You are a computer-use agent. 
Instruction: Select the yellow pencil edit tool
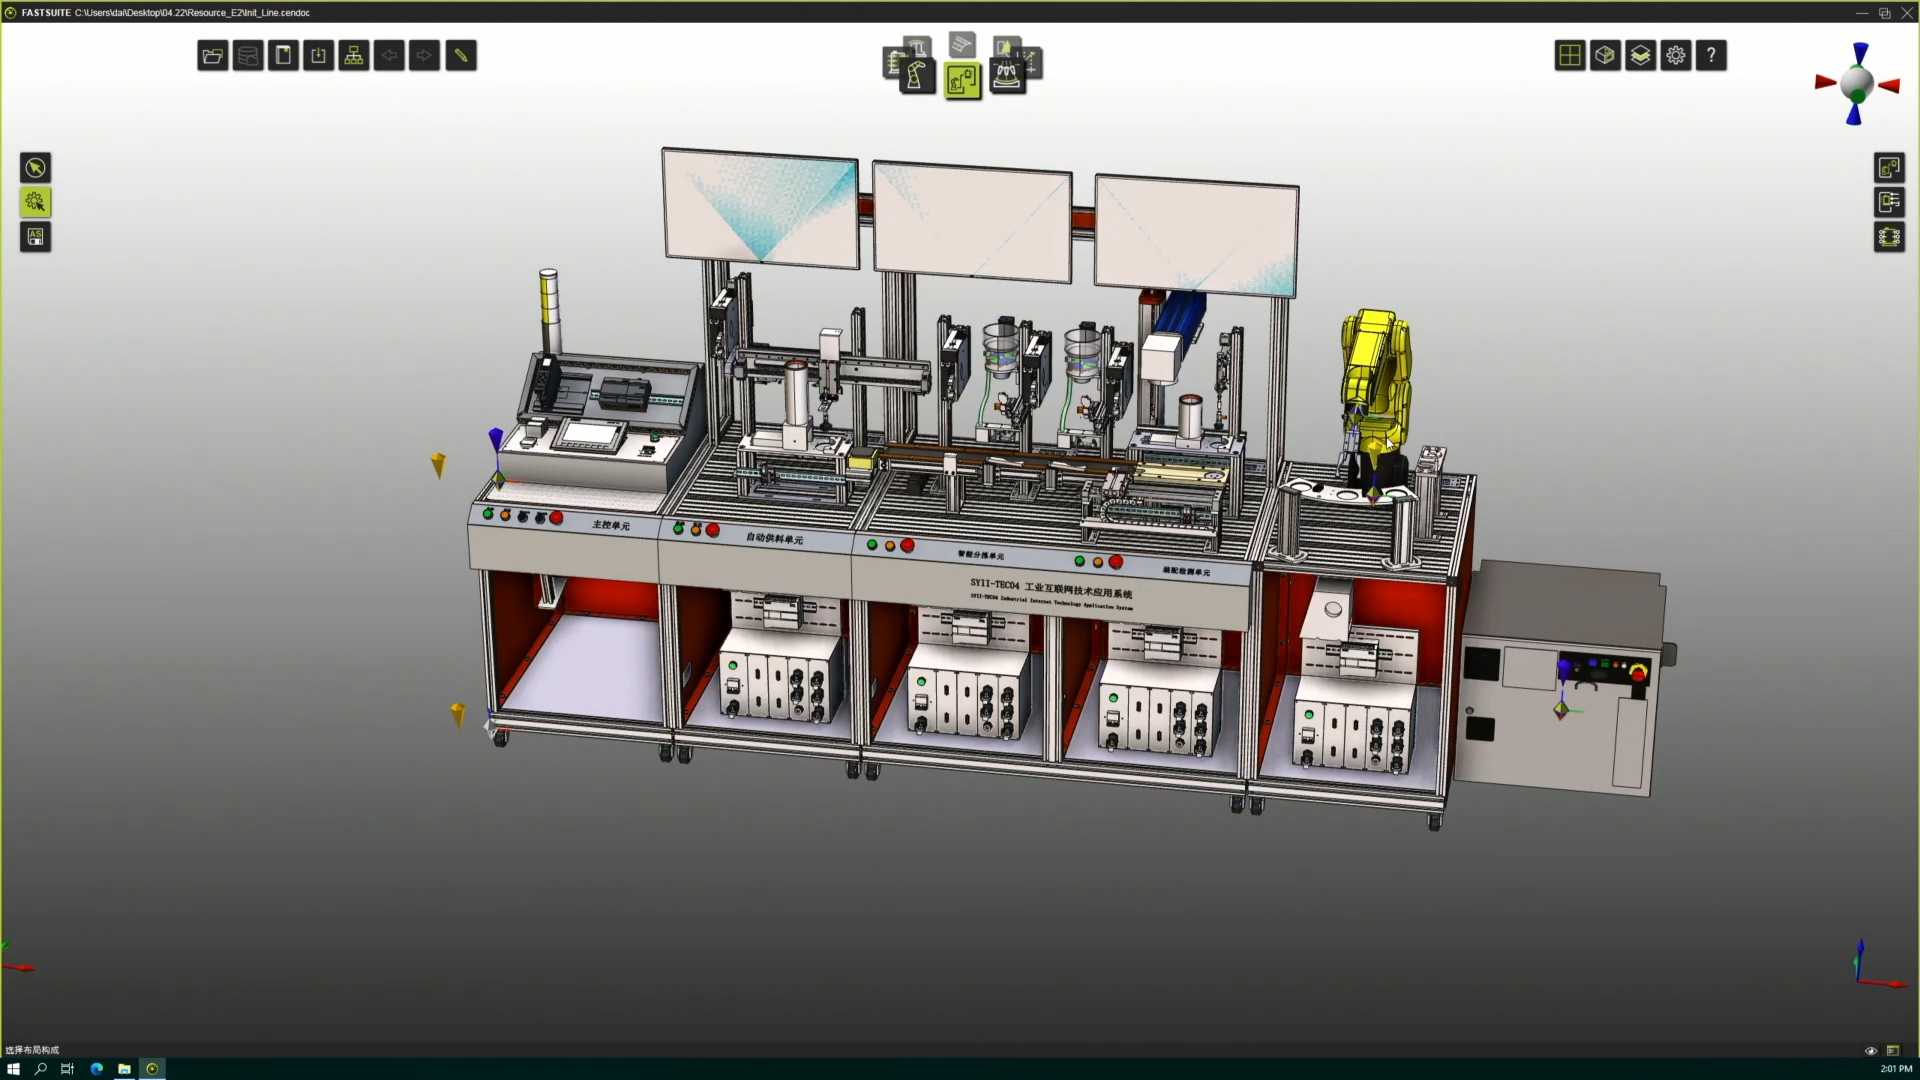coord(461,56)
